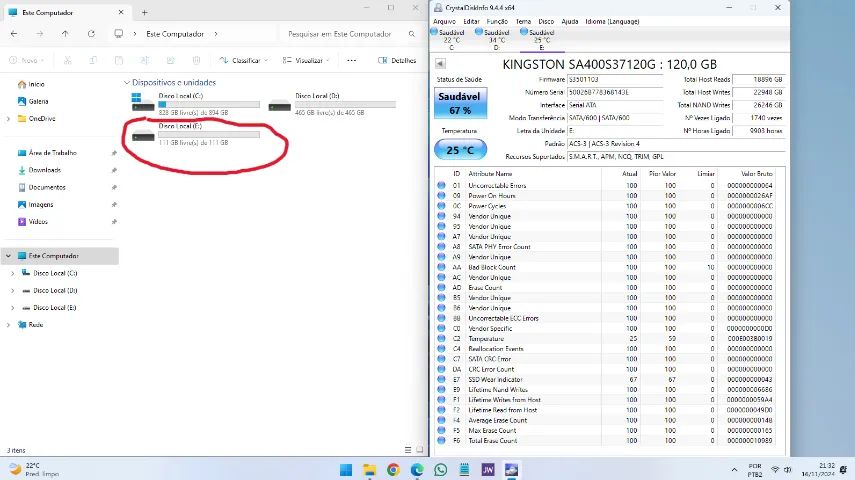Unpin Área de Trabalho using its pin icon
The width and height of the screenshot is (855, 480).
coord(114,153)
